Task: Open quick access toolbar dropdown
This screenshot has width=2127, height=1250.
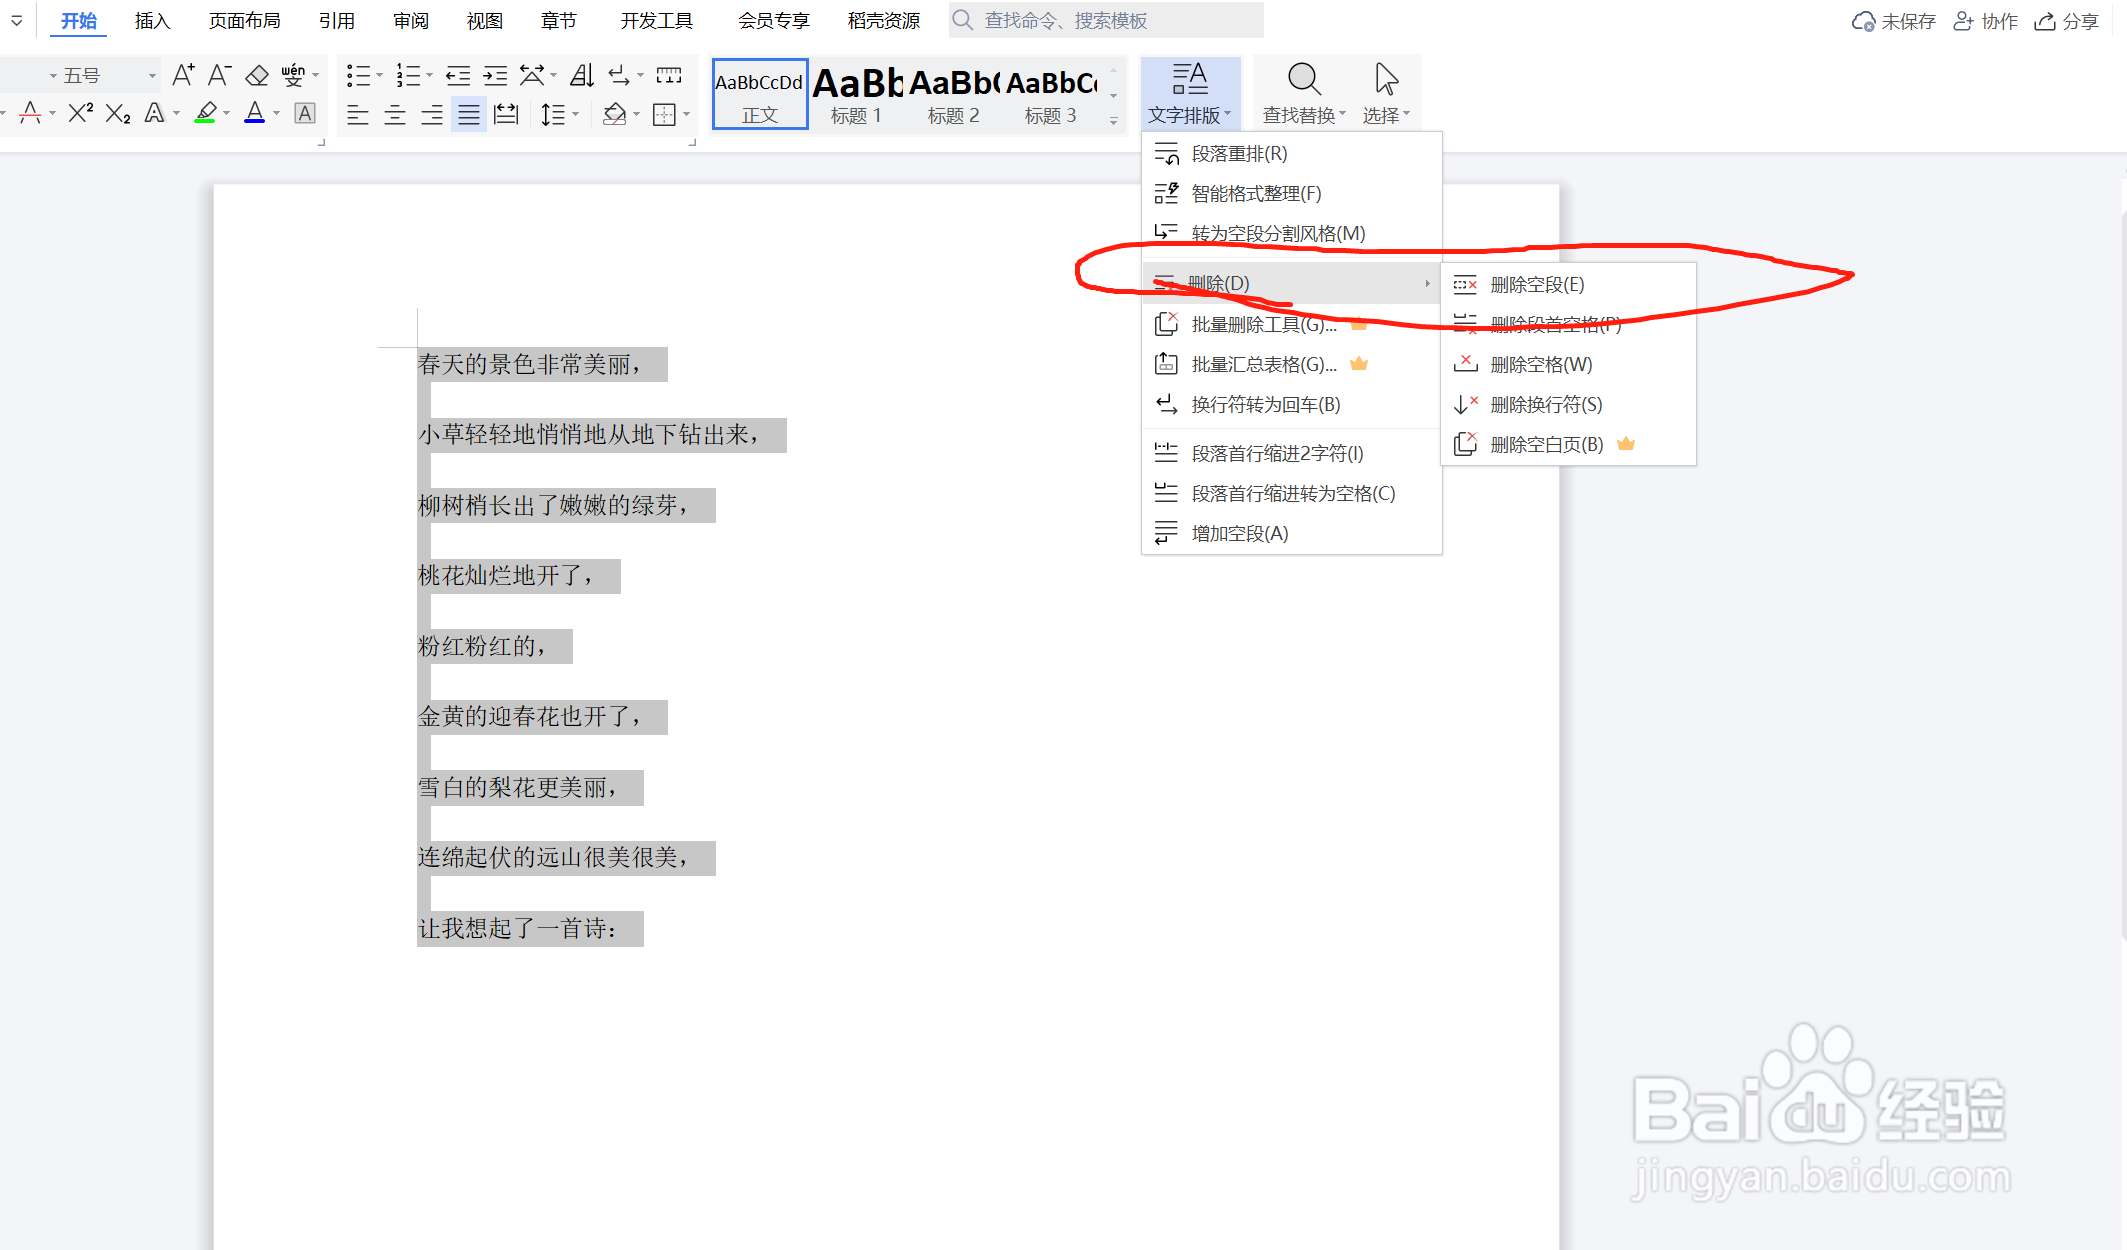Action: 17,20
